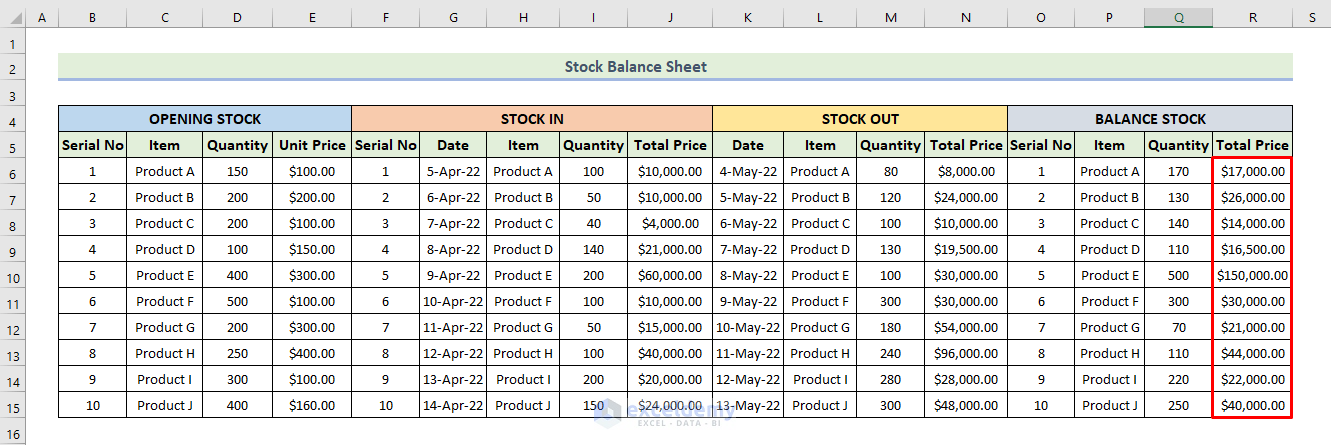The width and height of the screenshot is (1331, 445).
Task: Select row header 10
Action: click(x=12, y=275)
